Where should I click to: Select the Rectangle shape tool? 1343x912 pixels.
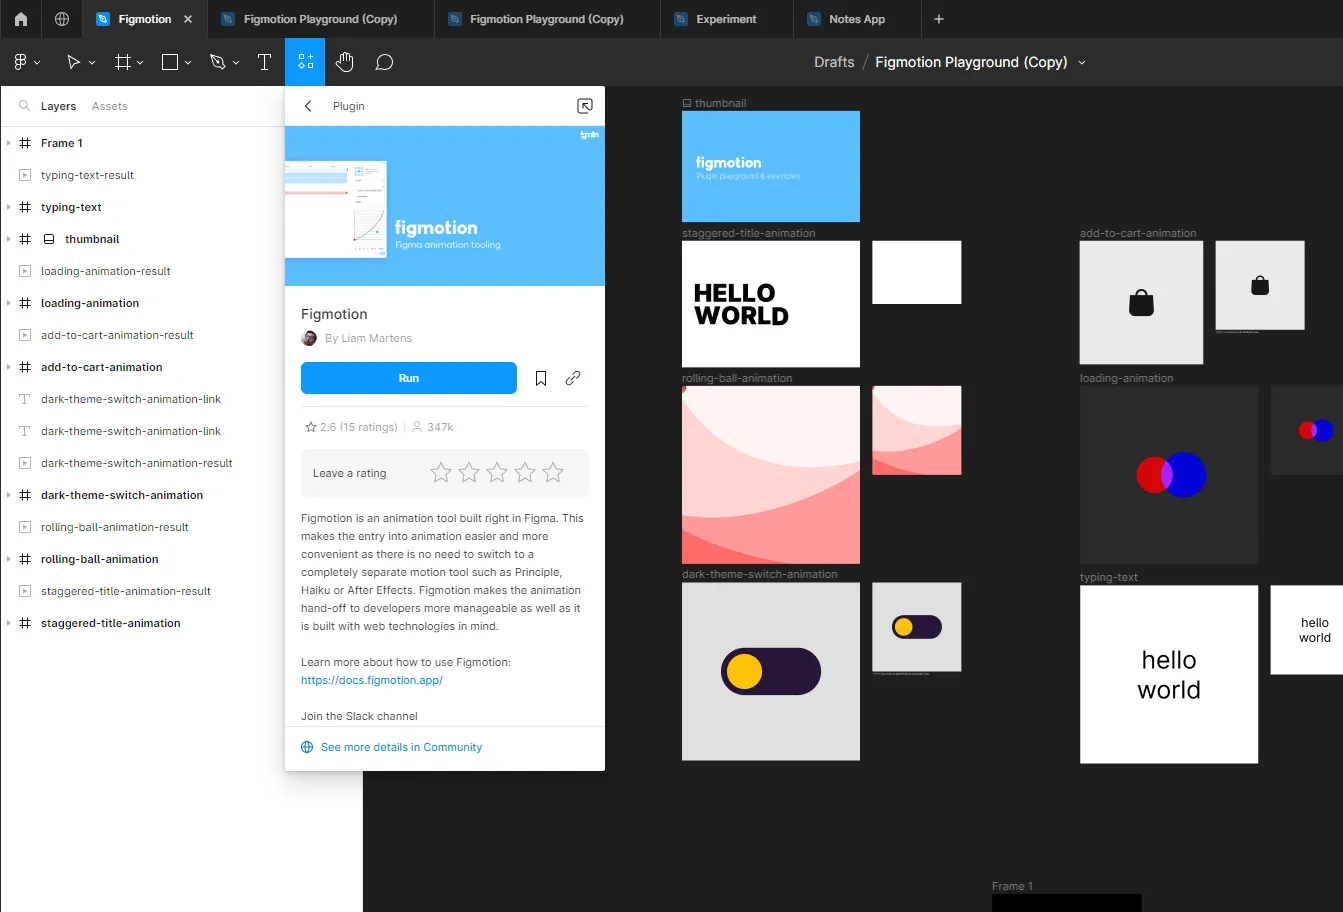coord(170,62)
